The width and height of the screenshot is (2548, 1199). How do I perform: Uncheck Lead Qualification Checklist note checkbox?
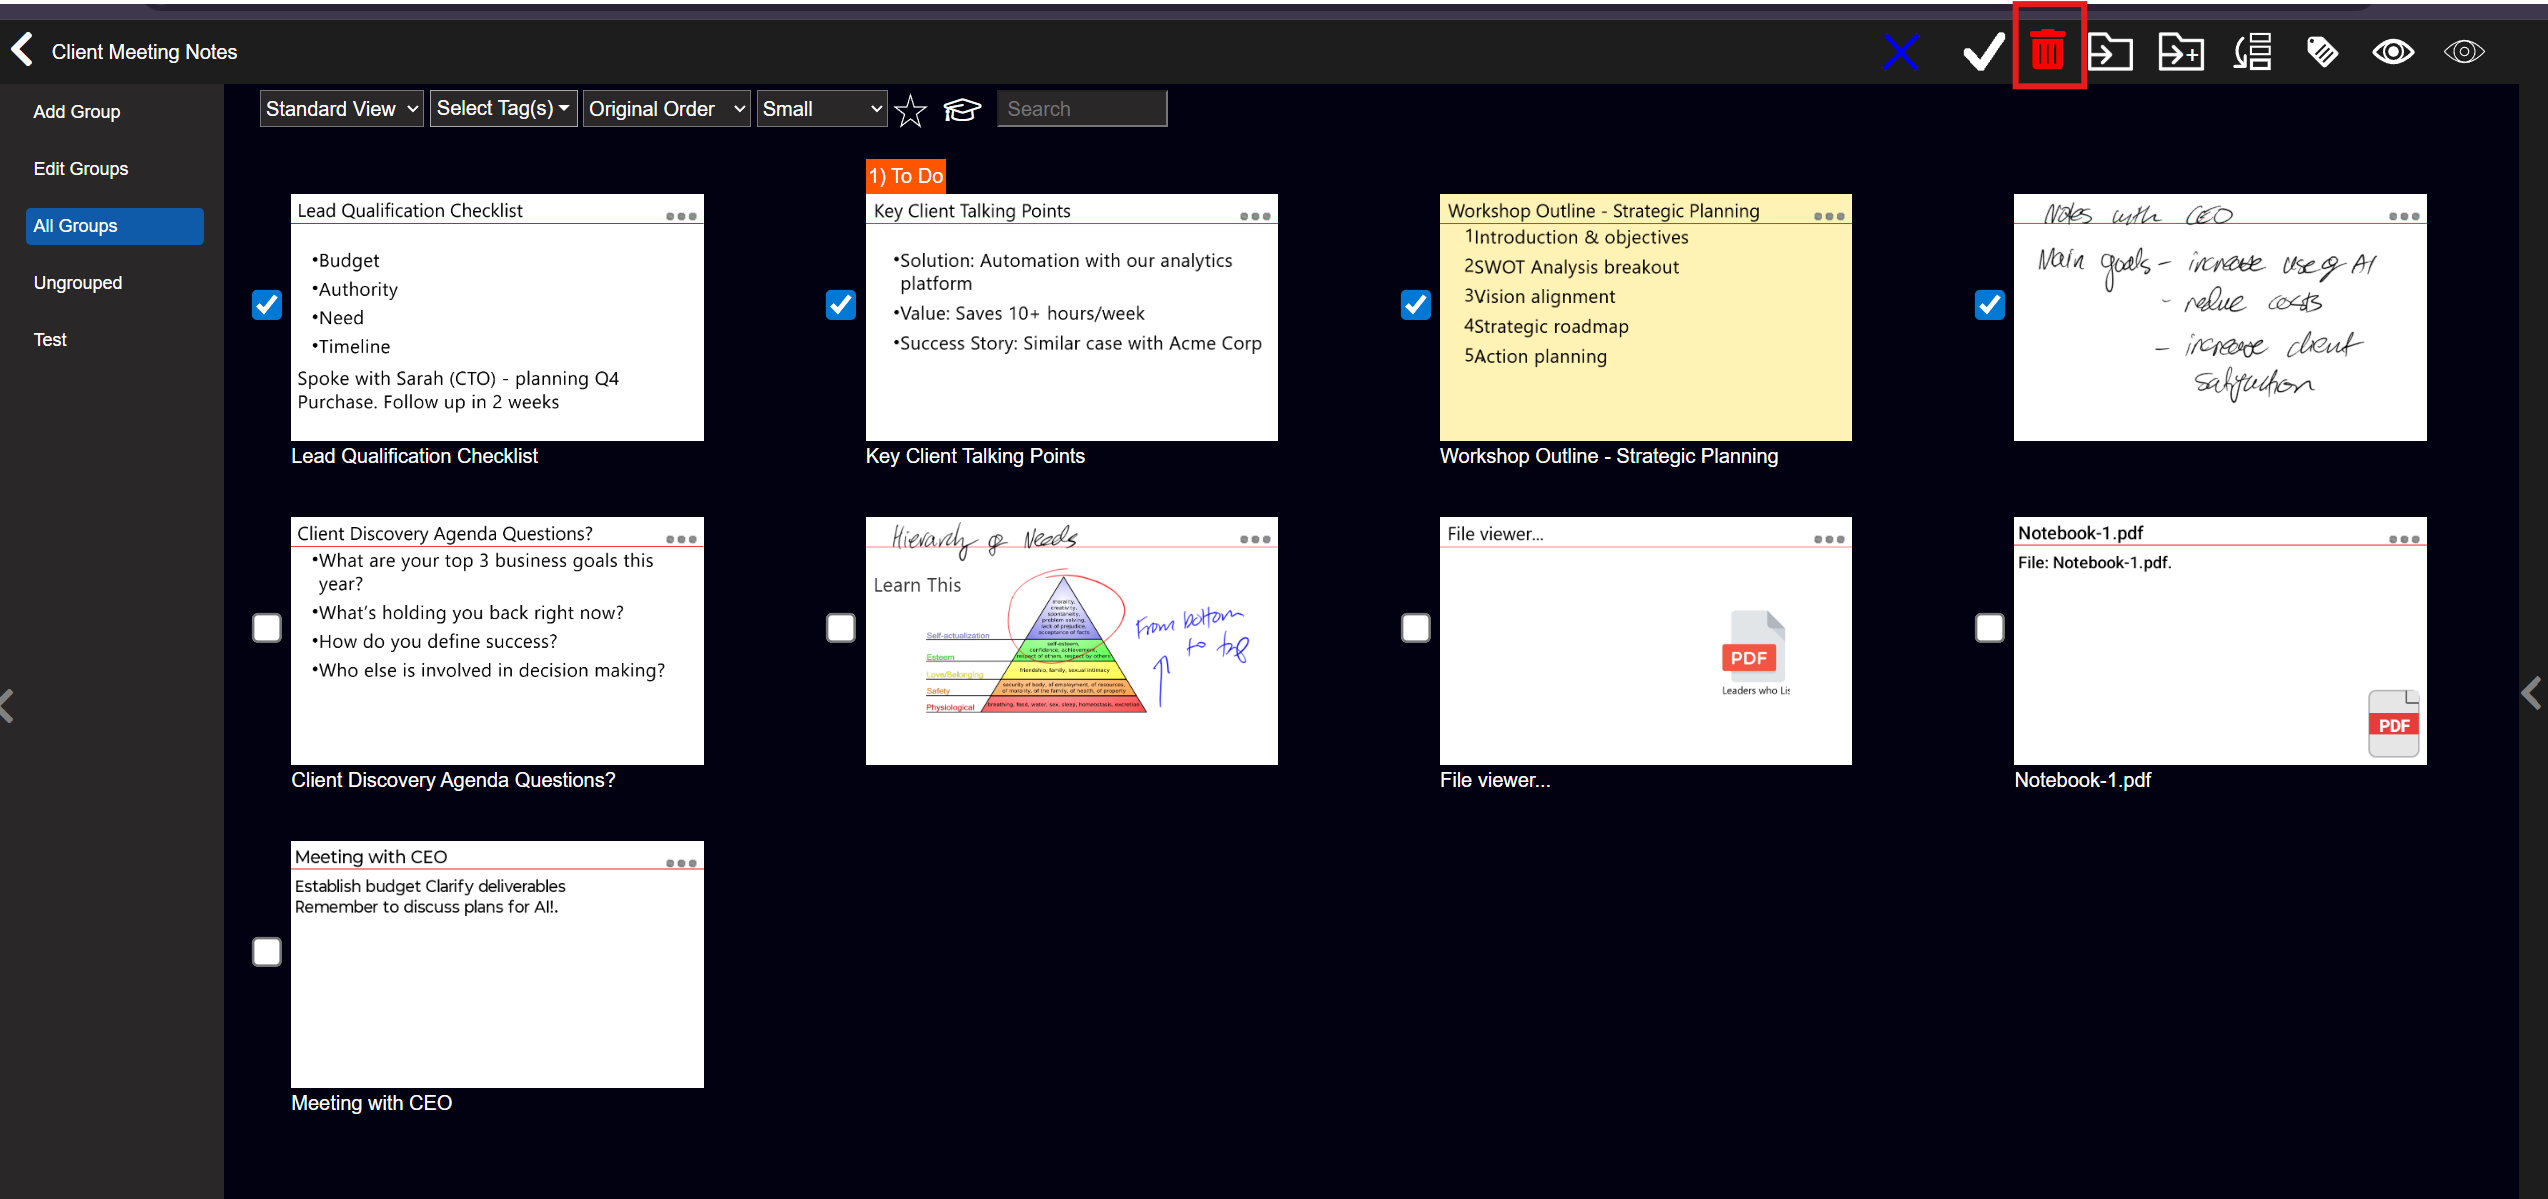[x=267, y=304]
